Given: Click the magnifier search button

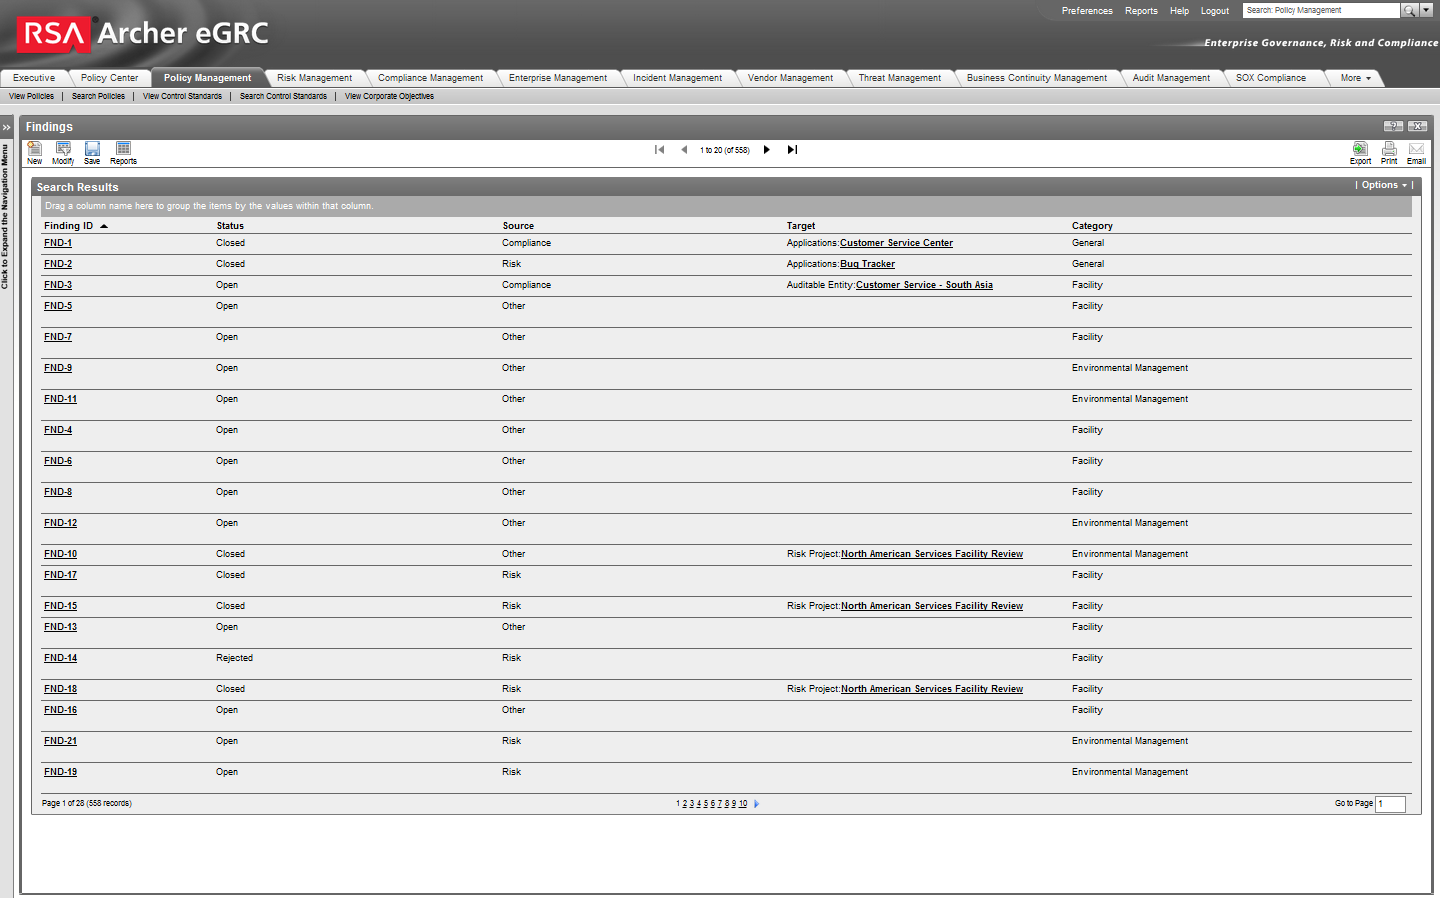Looking at the screenshot, I should (1409, 10).
